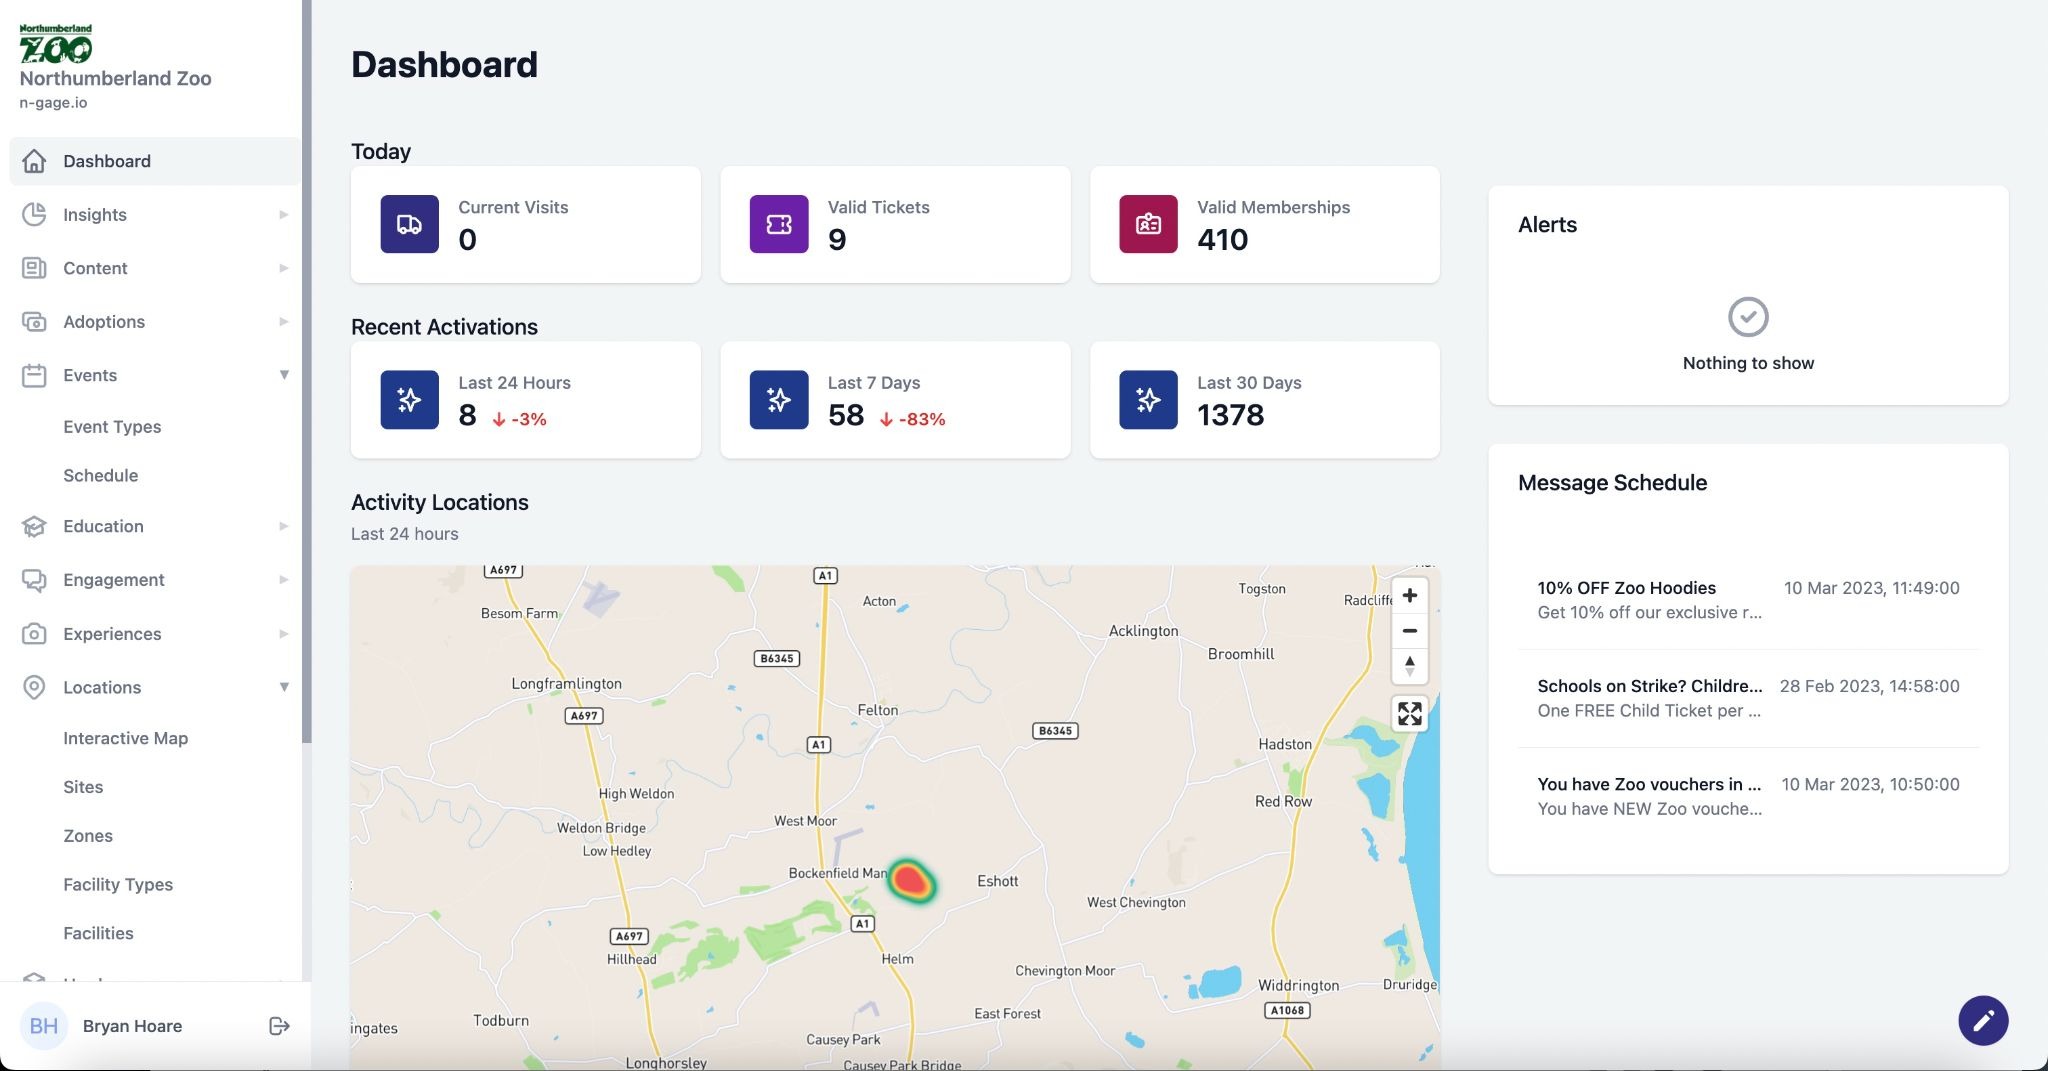Click the sidebar vertical scrollbar
This screenshot has height=1071, width=2048.
pyautogui.click(x=307, y=370)
